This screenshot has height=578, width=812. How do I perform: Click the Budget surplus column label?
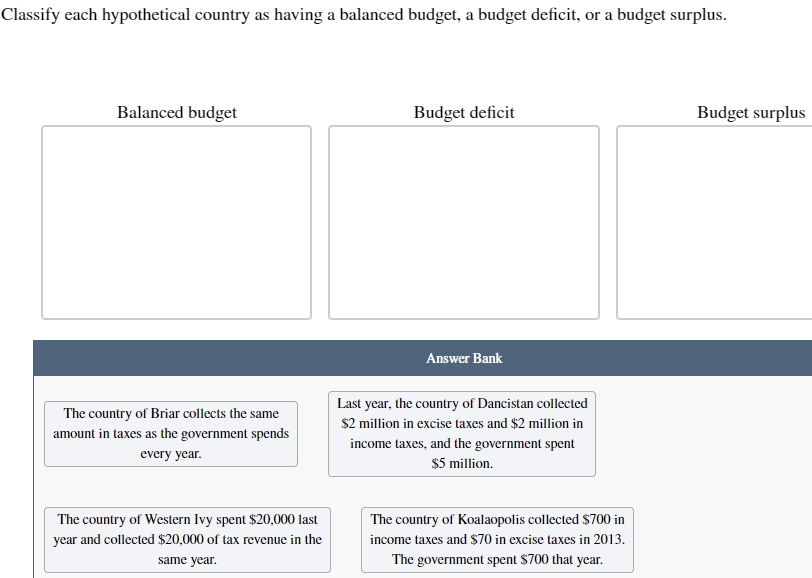(x=750, y=112)
